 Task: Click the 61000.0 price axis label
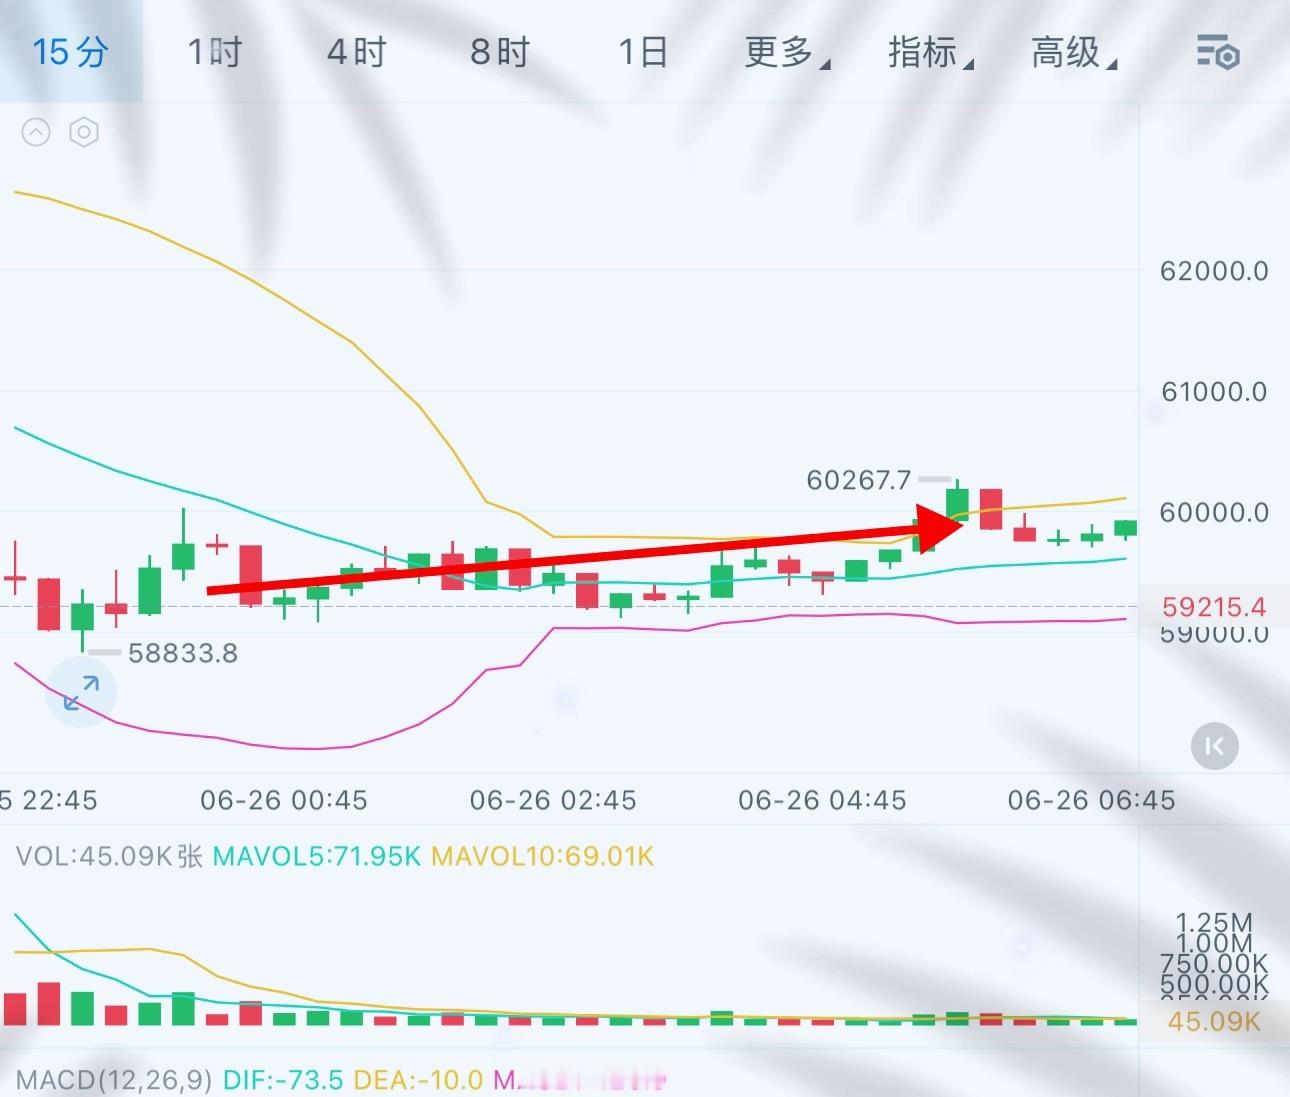[1214, 391]
